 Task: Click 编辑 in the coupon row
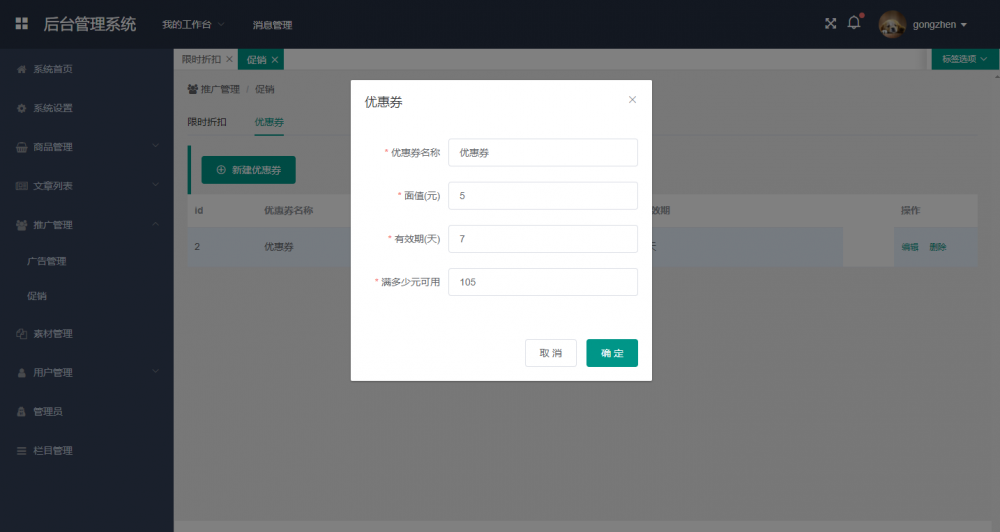(910, 247)
